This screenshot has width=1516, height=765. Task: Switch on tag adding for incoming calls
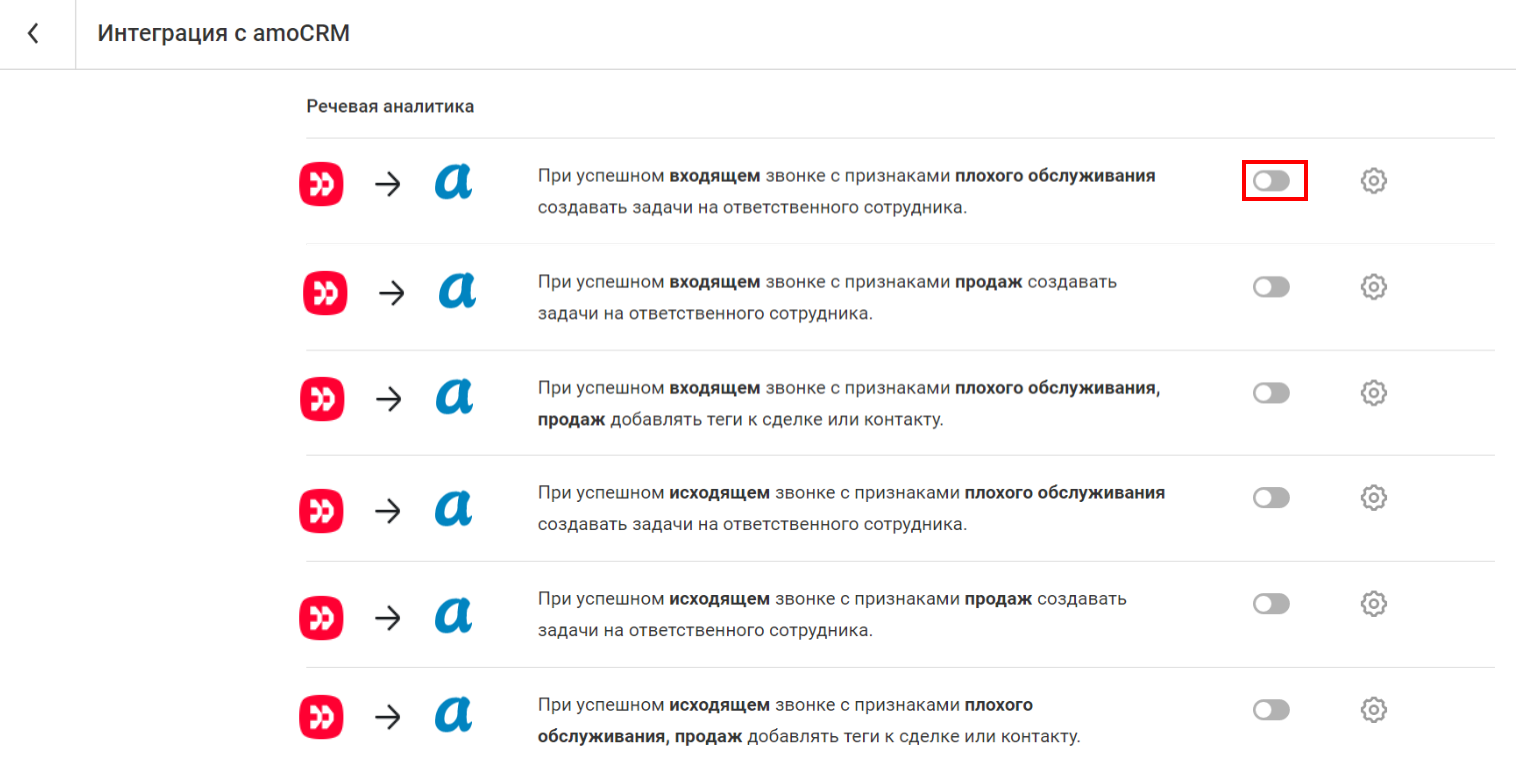(1272, 393)
